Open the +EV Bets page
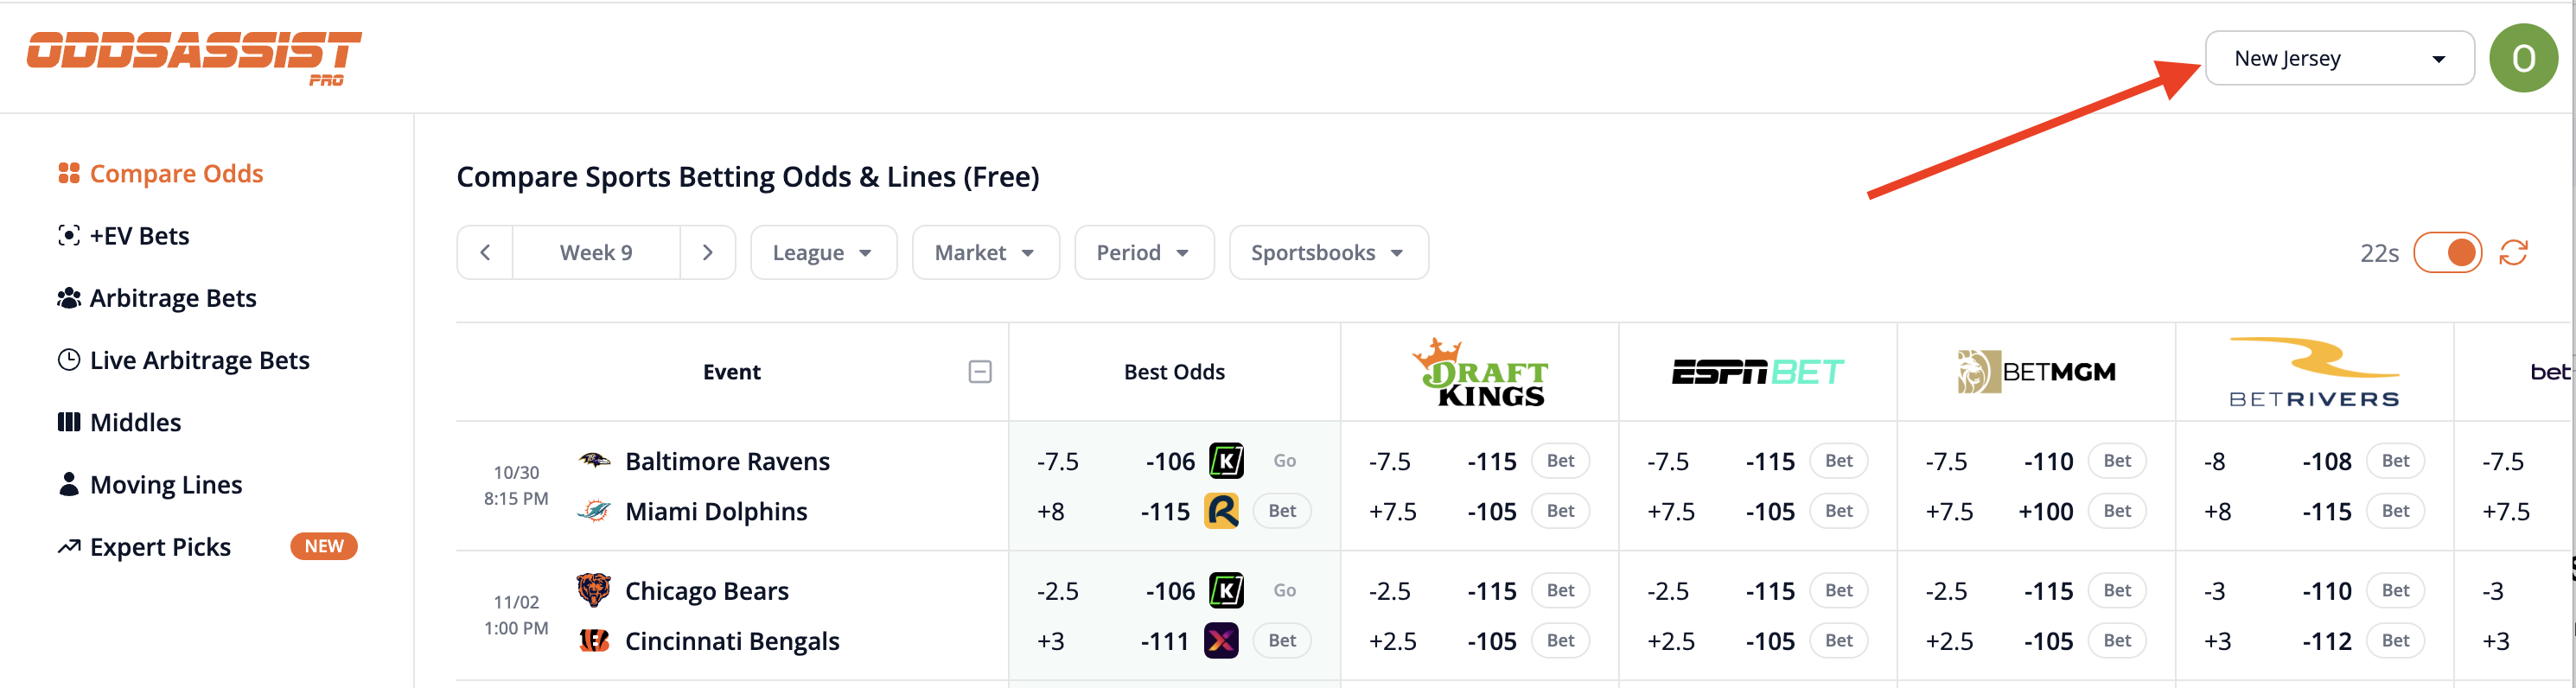The image size is (2576, 688). [x=139, y=236]
